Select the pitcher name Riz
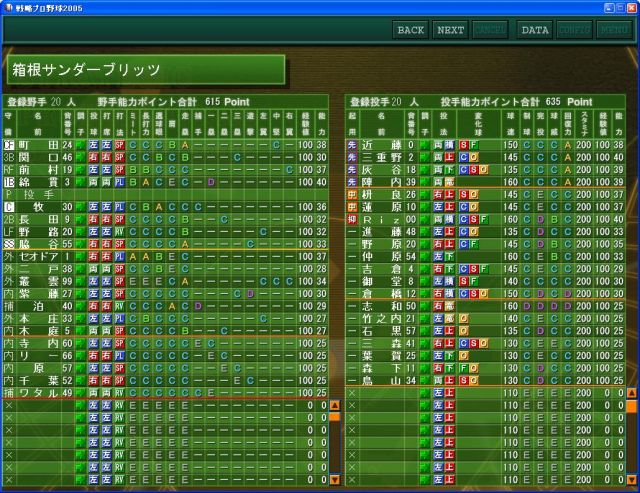Viewport: 640px width, 493px height. coord(382,220)
